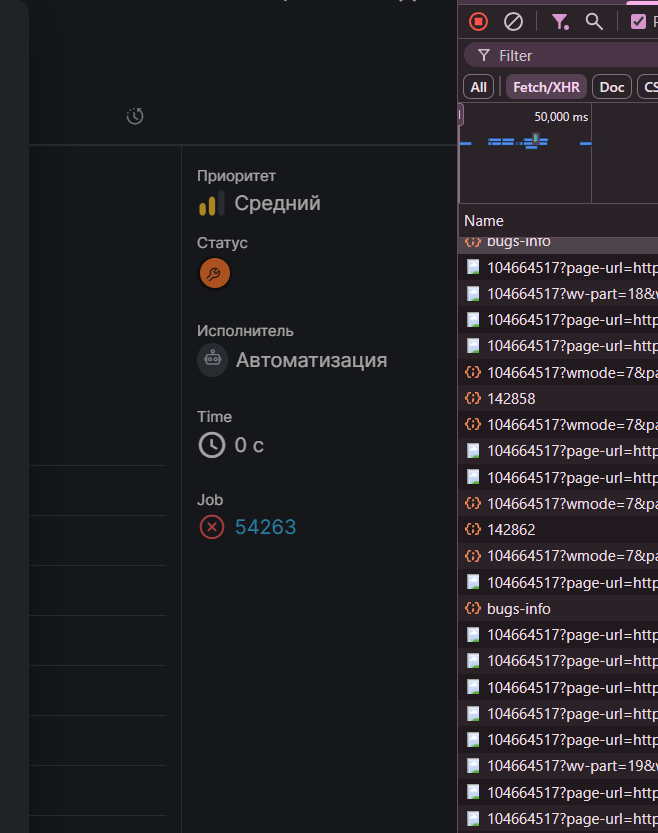
Task: Clear the network log
Action: click(x=513, y=21)
